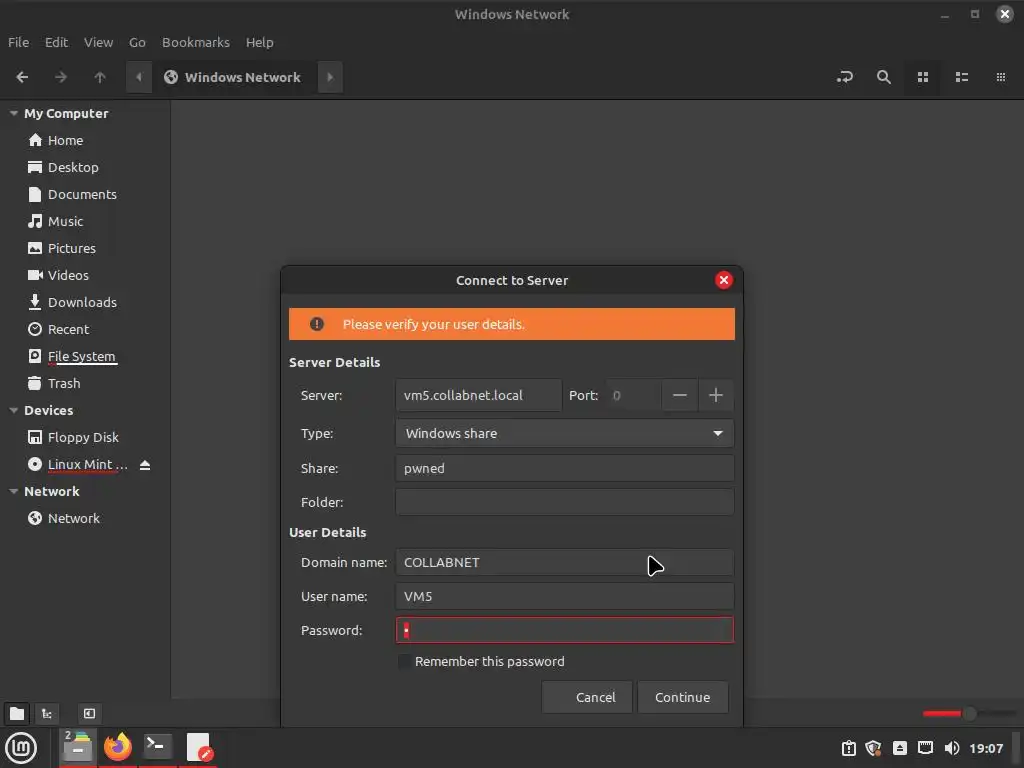The width and height of the screenshot is (1024, 768).
Task: Open the network tray icon
Action: point(925,748)
